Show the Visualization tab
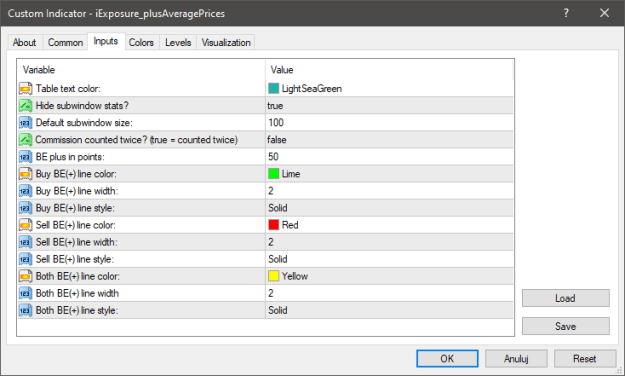 pyautogui.click(x=226, y=42)
